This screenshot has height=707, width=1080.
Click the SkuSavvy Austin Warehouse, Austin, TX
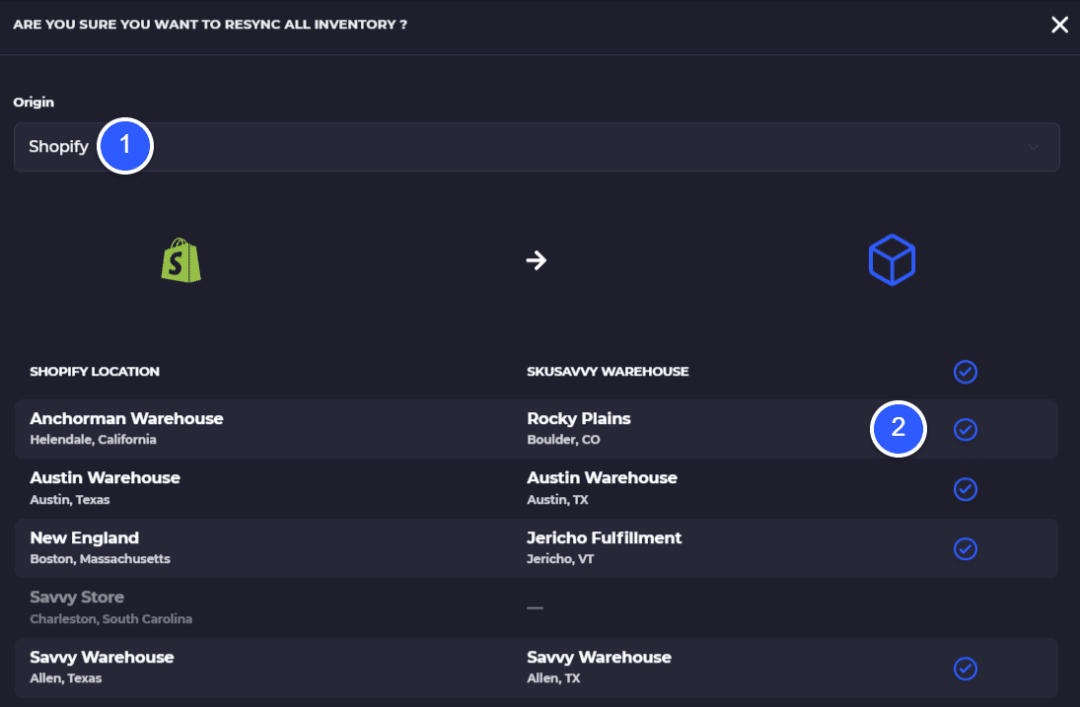pos(602,488)
